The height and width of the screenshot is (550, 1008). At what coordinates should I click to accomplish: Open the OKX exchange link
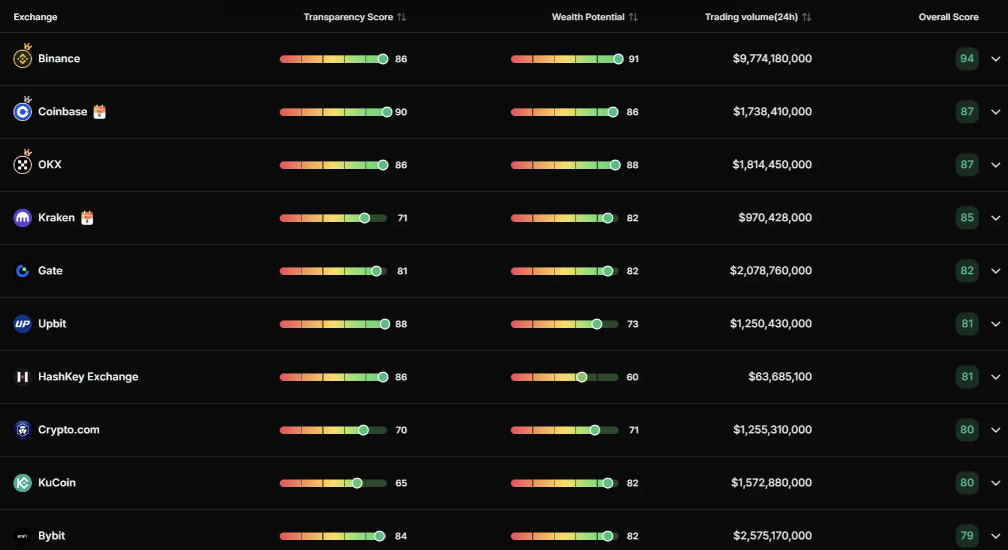click(50, 164)
